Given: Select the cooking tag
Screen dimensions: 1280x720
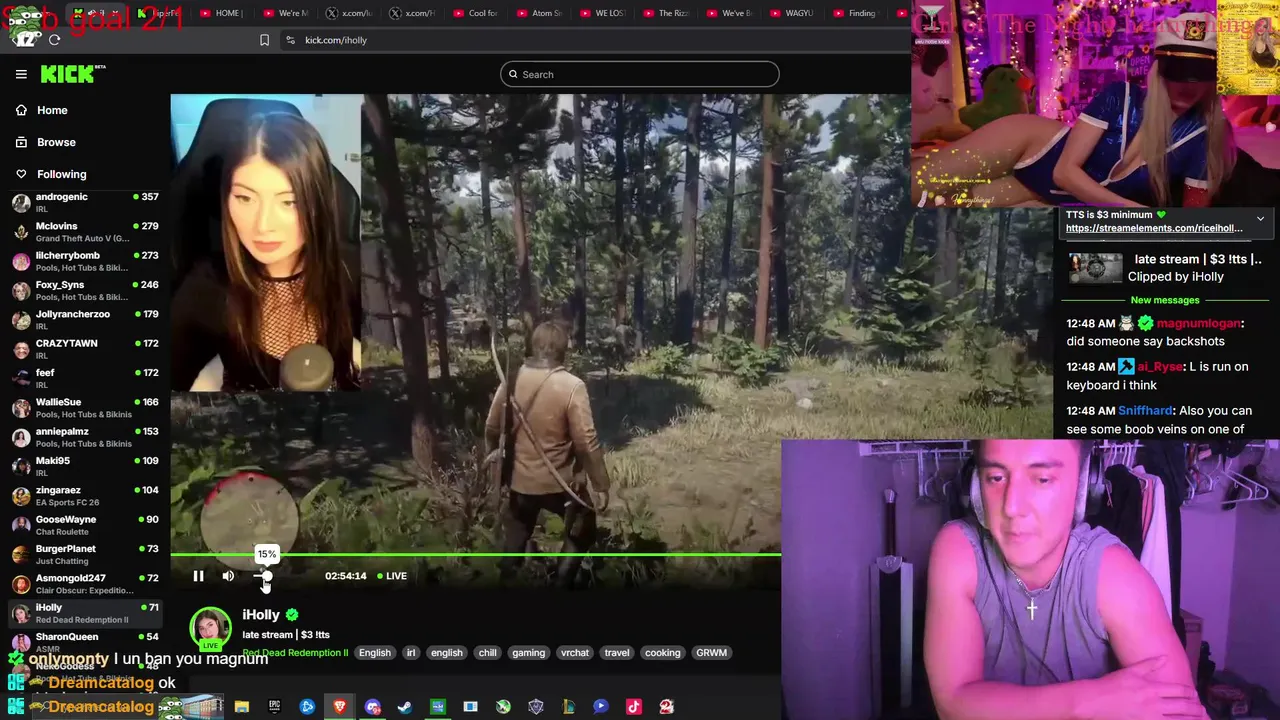Looking at the screenshot, I should coord(662,653).
